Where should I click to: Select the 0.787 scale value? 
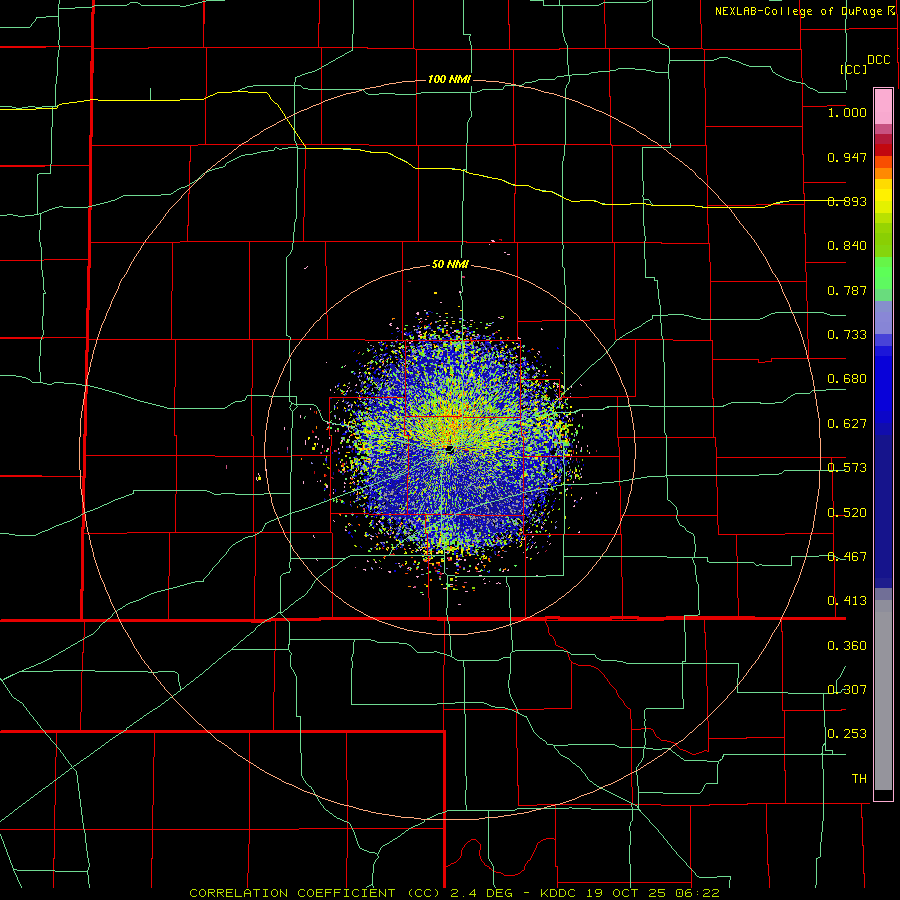(x=847, y=290)
